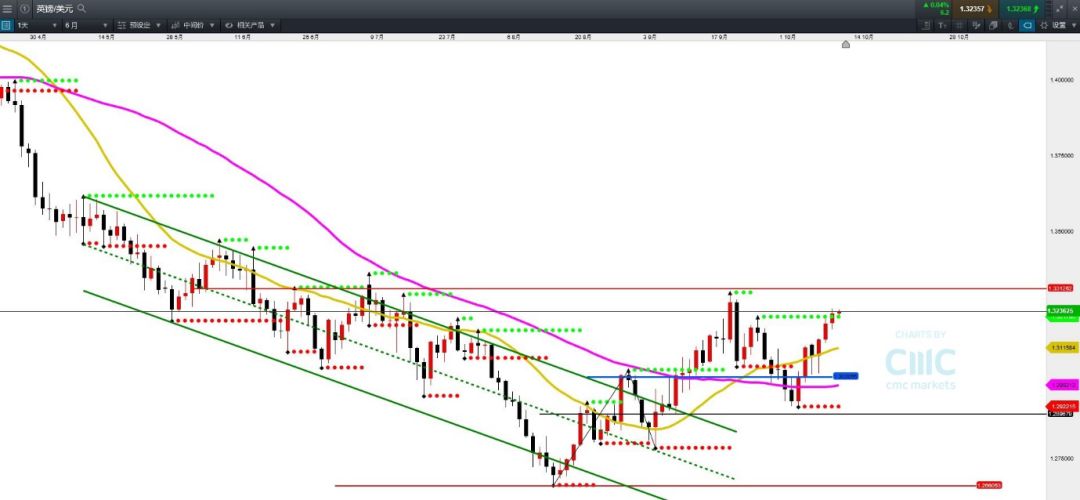Open chart settings via gear icon
Image resolution: width=1080 pixels, height=500 pixels.
pyautogui.click(x=1043, y=25)
